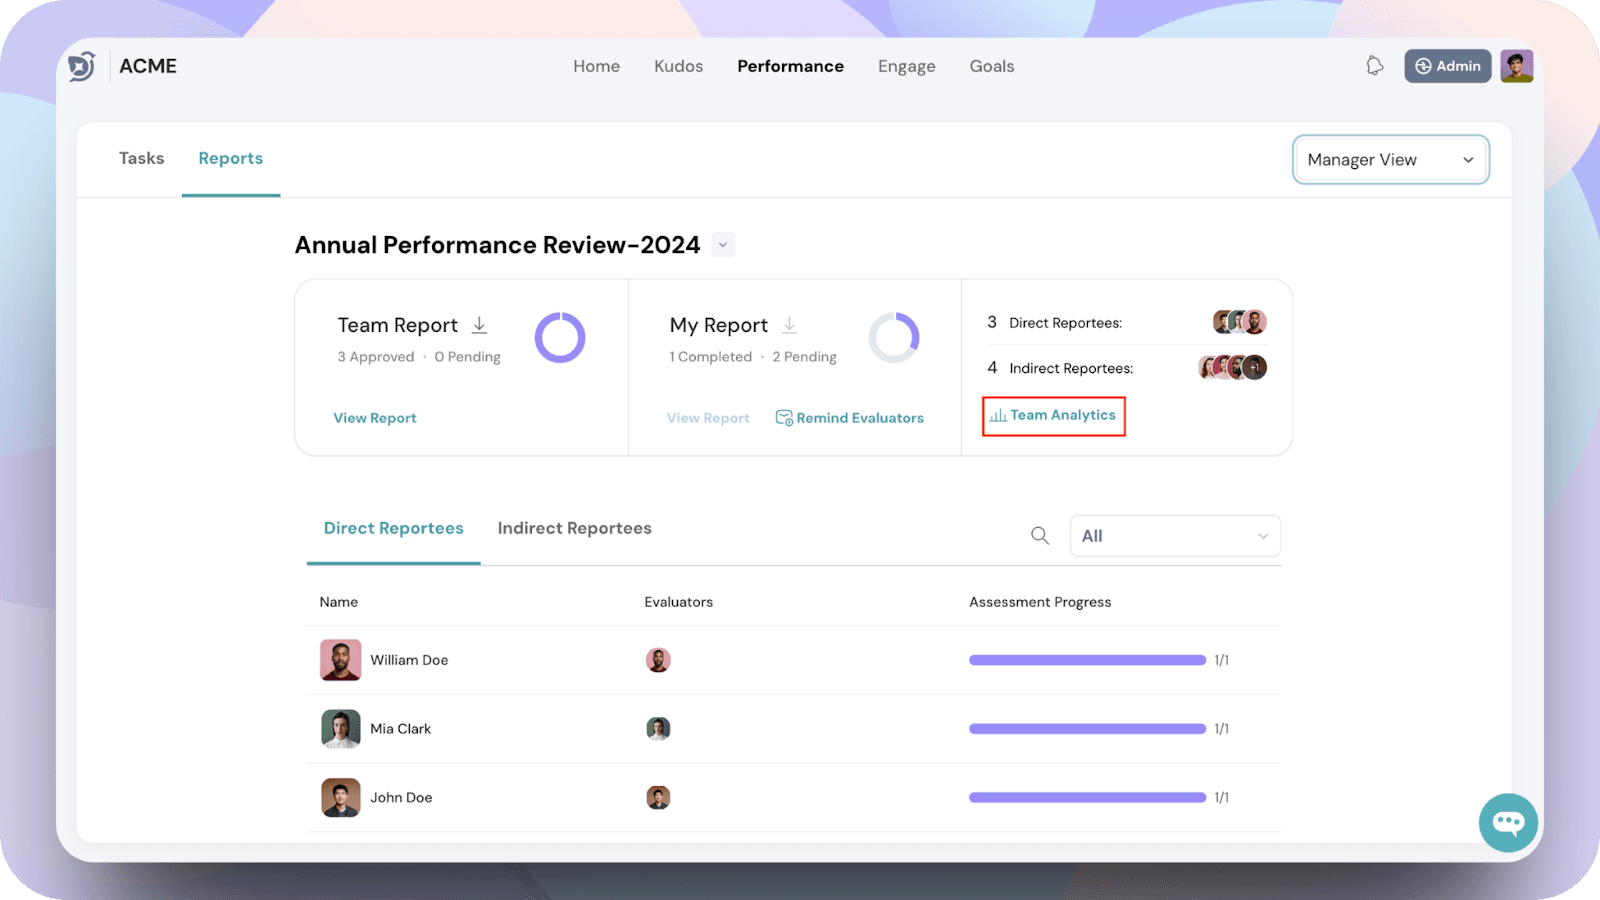This screenshot has width=1600, height=900.
Task: Click Mia Clark's assessment progress bar
Action: [1088, 729]
